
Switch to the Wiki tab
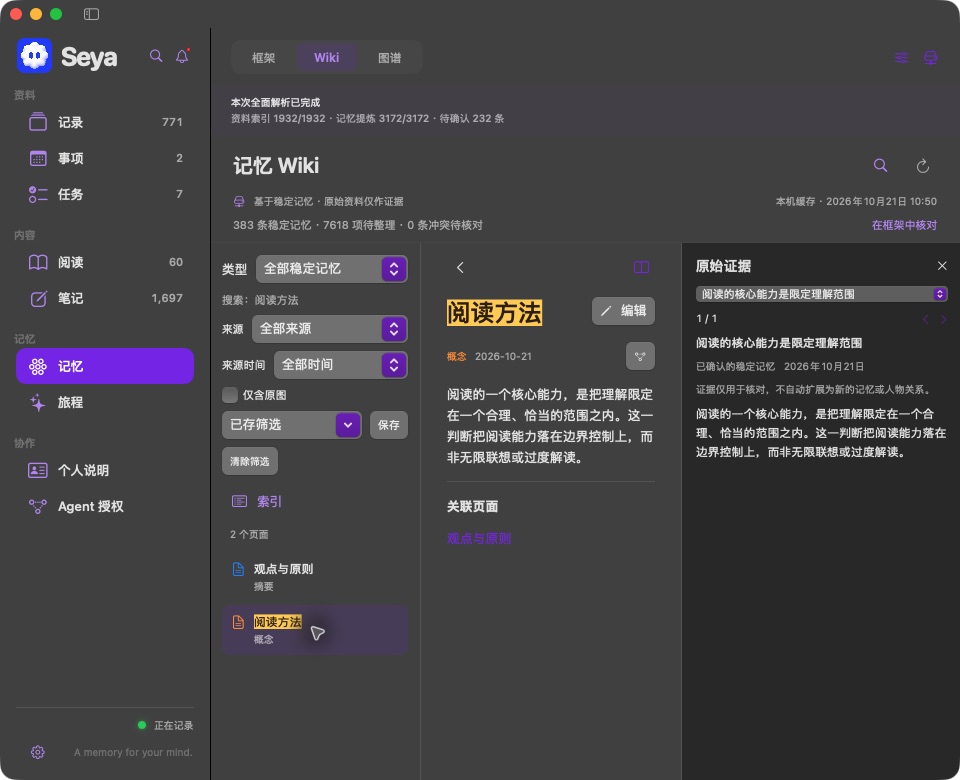326,58
